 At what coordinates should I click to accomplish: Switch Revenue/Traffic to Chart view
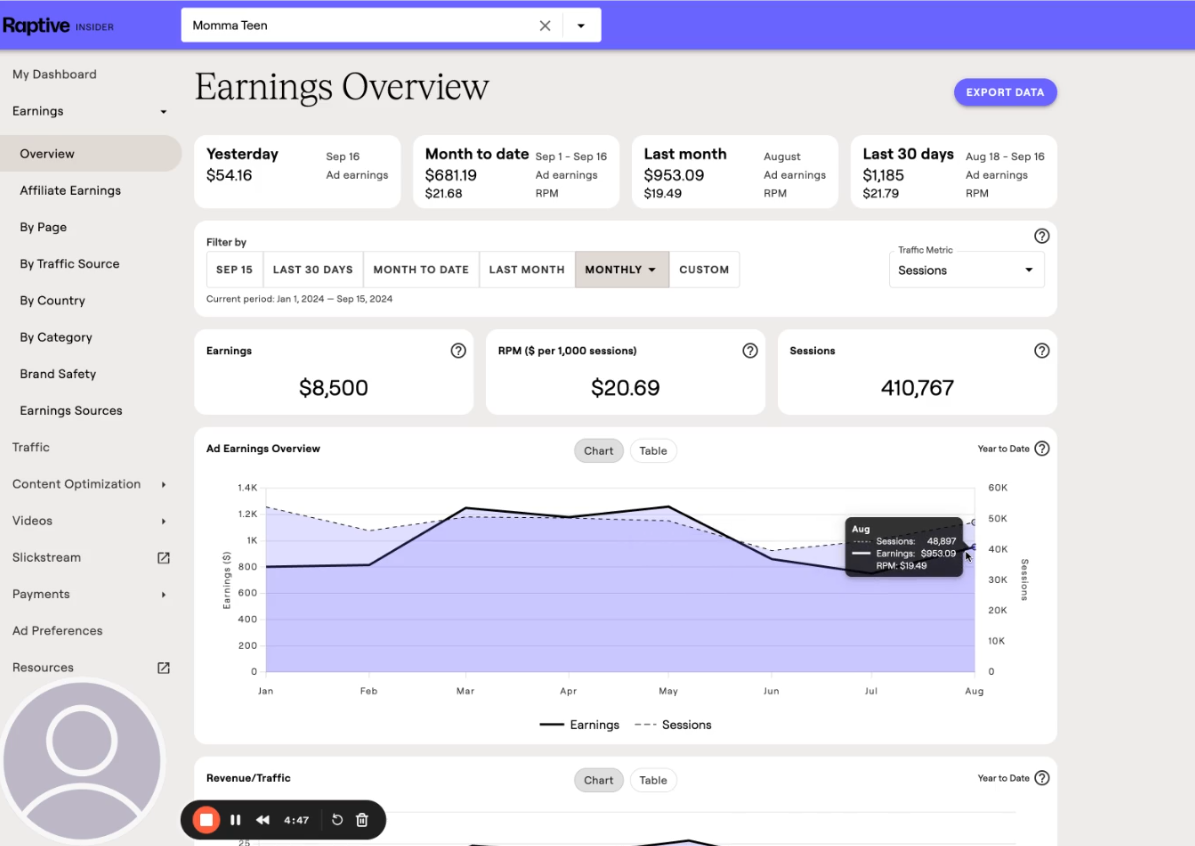(598, 780)
